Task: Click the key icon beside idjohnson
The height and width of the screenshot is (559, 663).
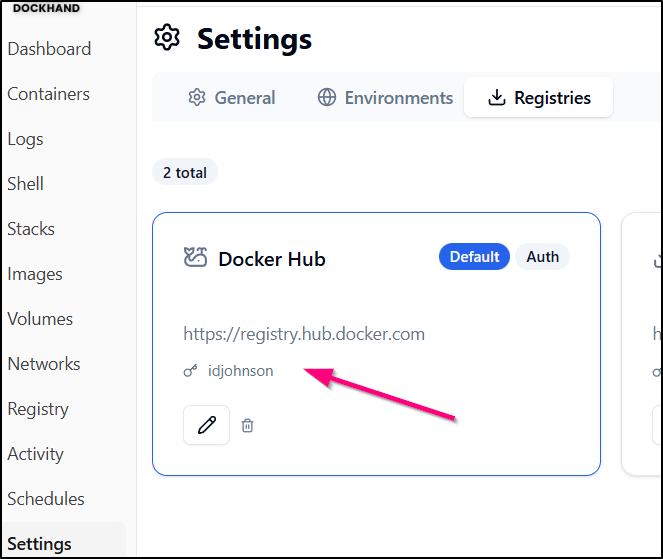Action: 190,371
